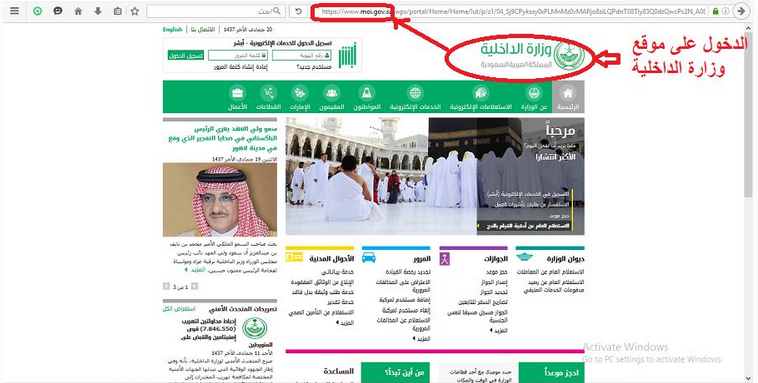The image size is (758, 383).
Task: Click the كلمة المرور password field
Action: pos(238,56)
